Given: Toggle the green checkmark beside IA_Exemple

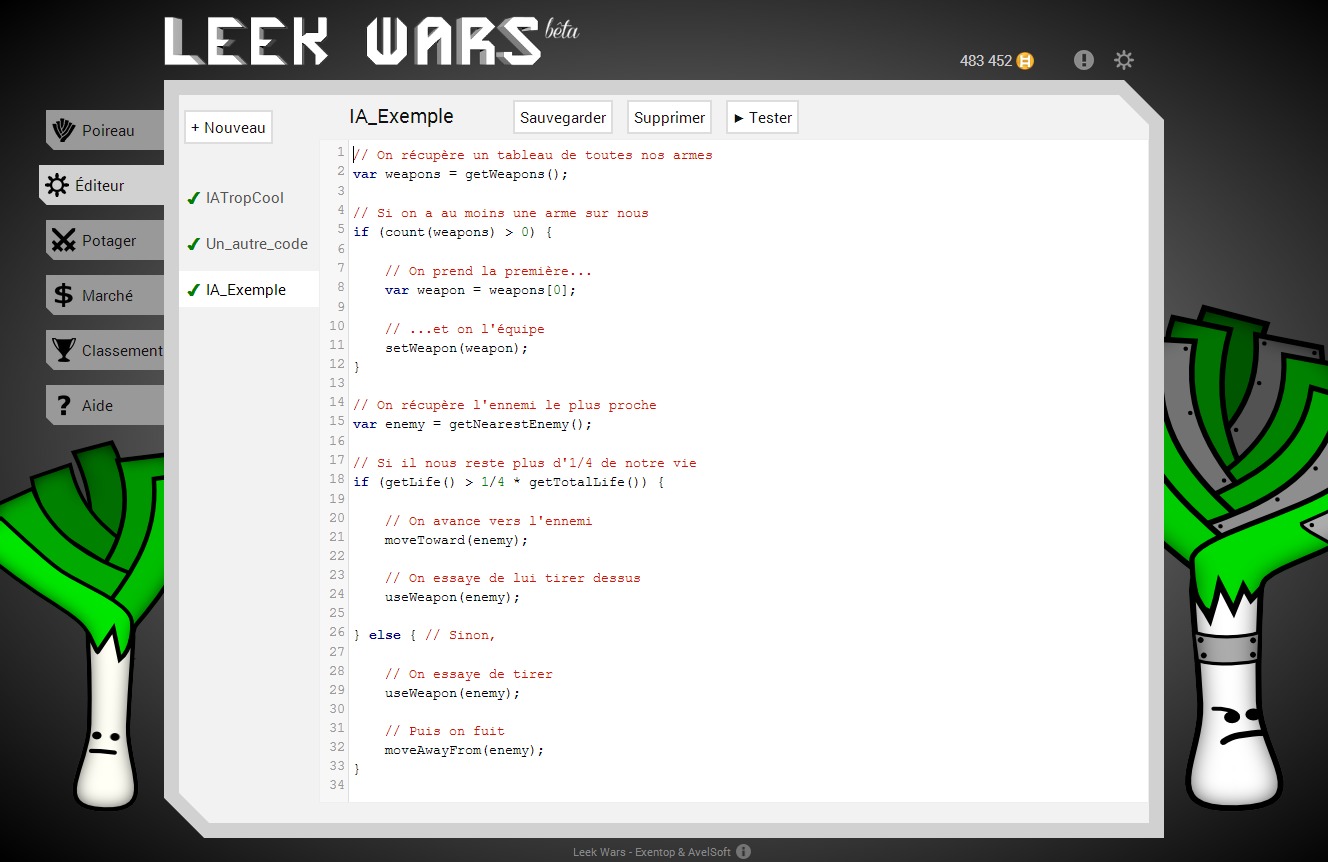Looking at the screenshot, I should click(x=193, y=290).
